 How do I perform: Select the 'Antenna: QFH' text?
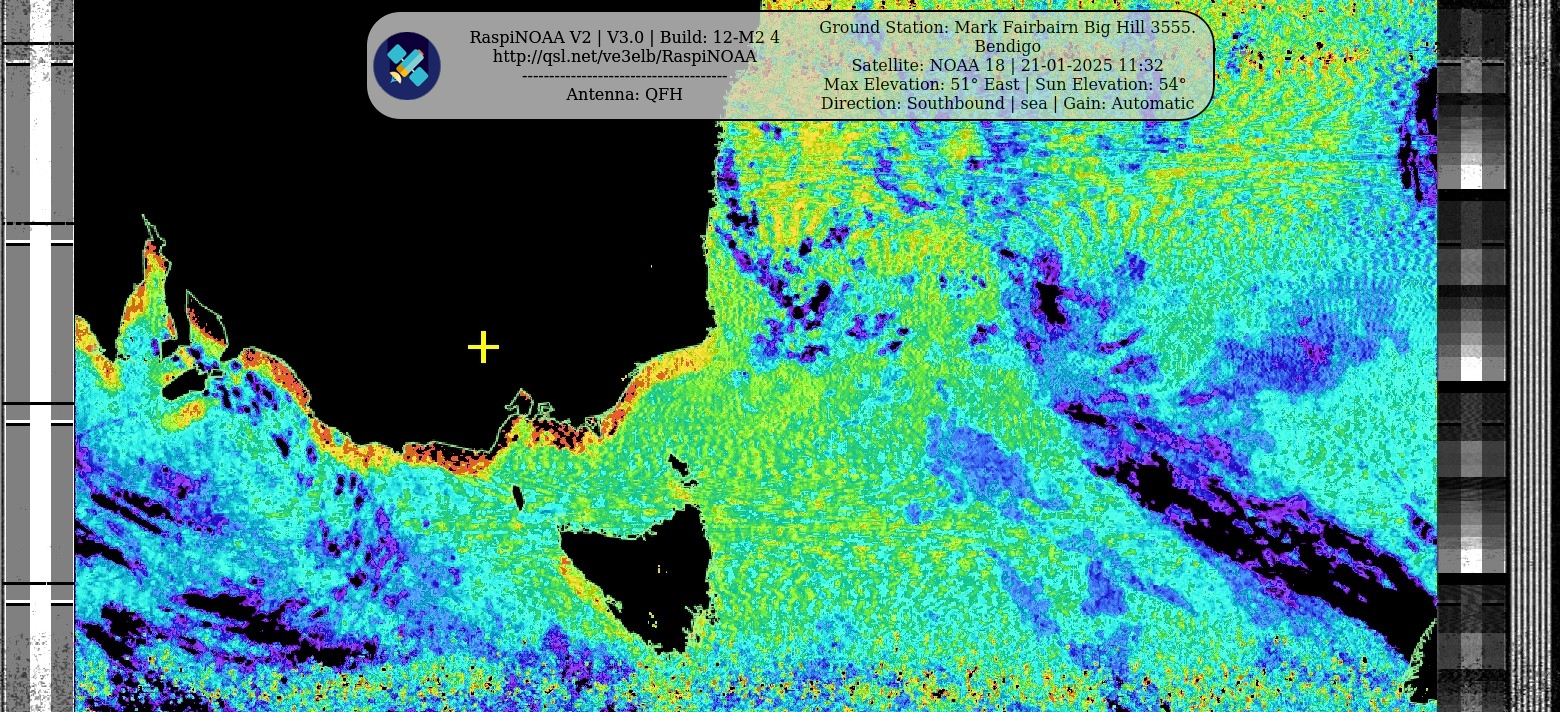point(625,95)
